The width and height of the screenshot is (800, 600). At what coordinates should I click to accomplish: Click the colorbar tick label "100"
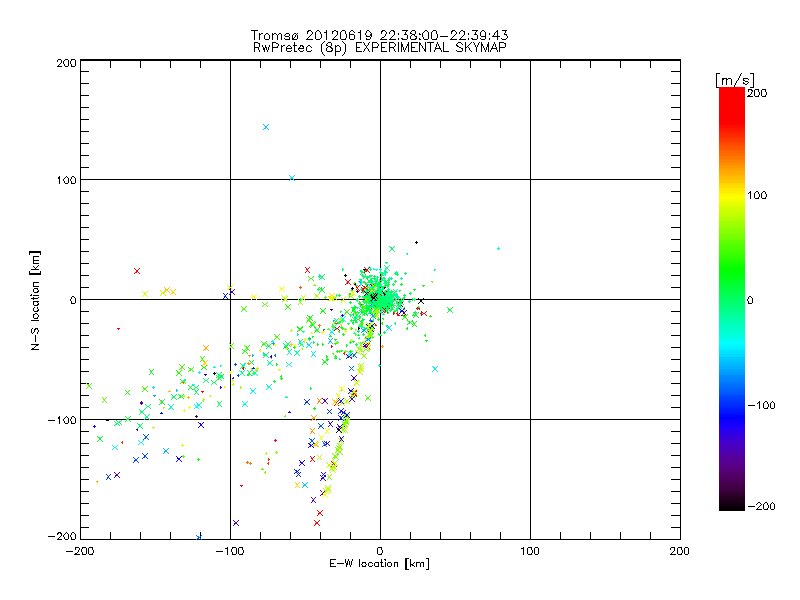(x=757, y=195)
